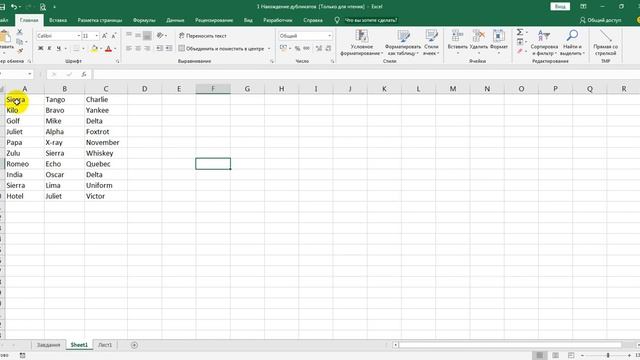Decrease font size with the small A icon
640x360 pixels.
click(113, 36)
